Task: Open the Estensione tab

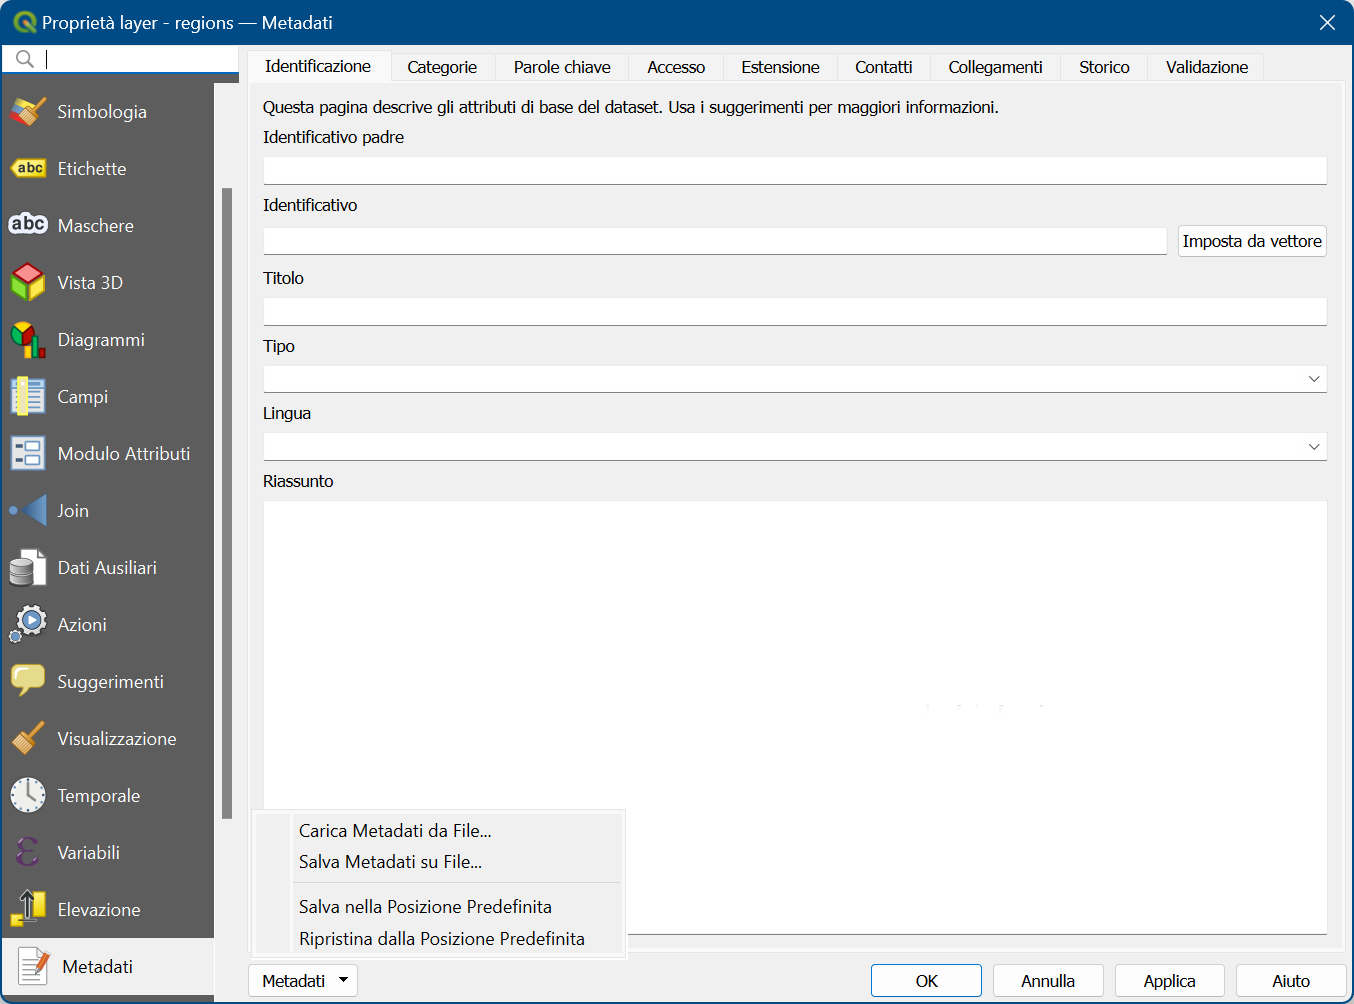Action: click(780, 67)
